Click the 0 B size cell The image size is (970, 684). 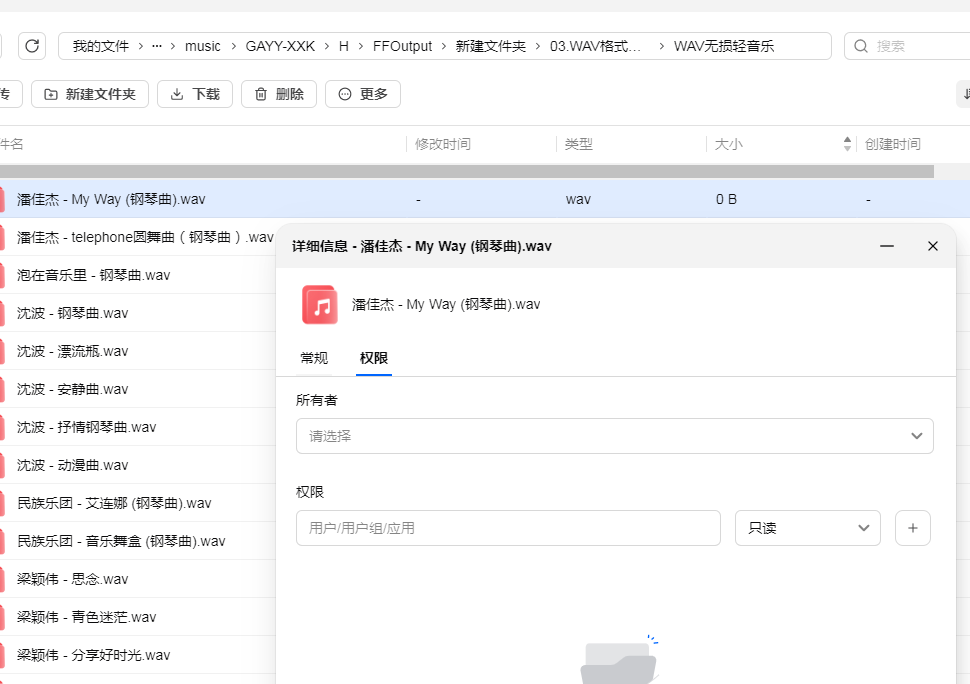click(726, 199)
